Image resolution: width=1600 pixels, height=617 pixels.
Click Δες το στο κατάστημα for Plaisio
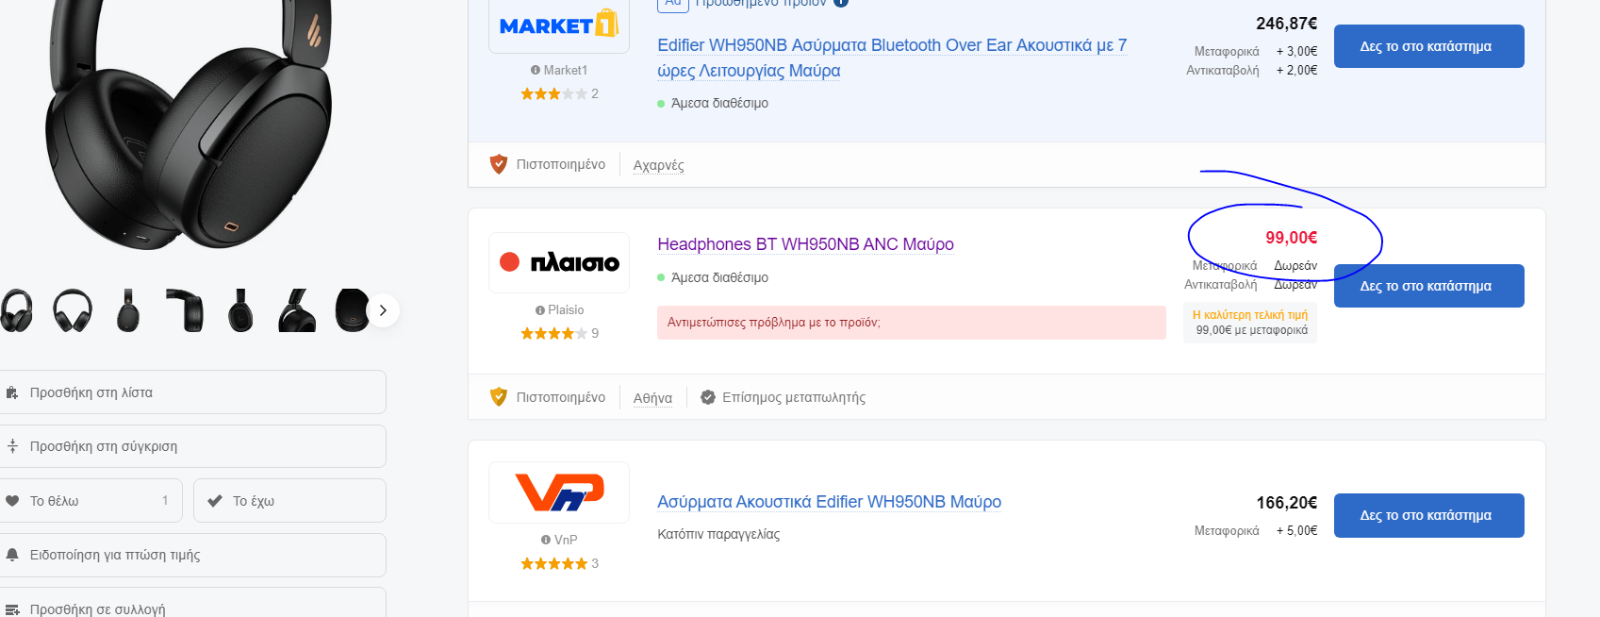click(x=1429, y=286)
